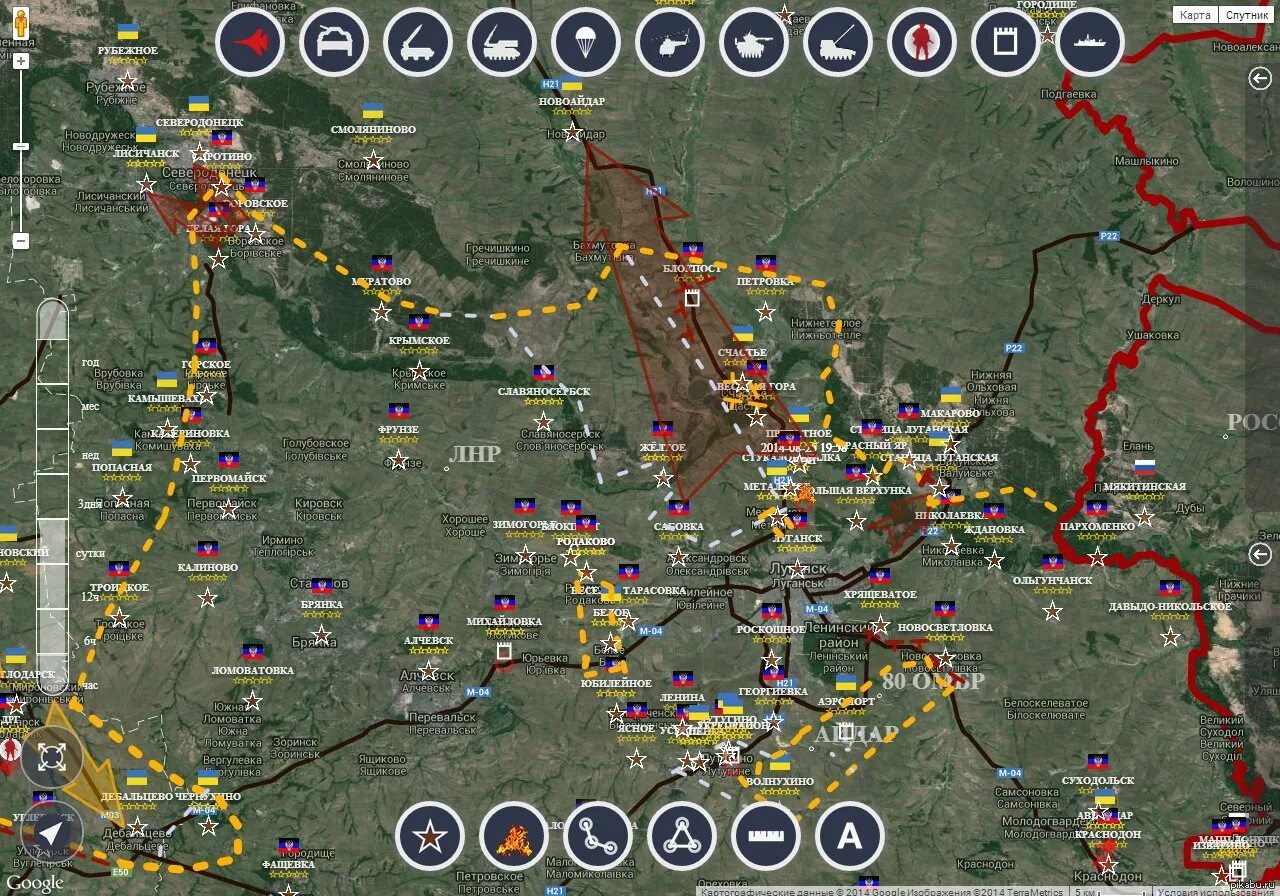Click the СЧАСТЬЕ town label

(742, 353)
